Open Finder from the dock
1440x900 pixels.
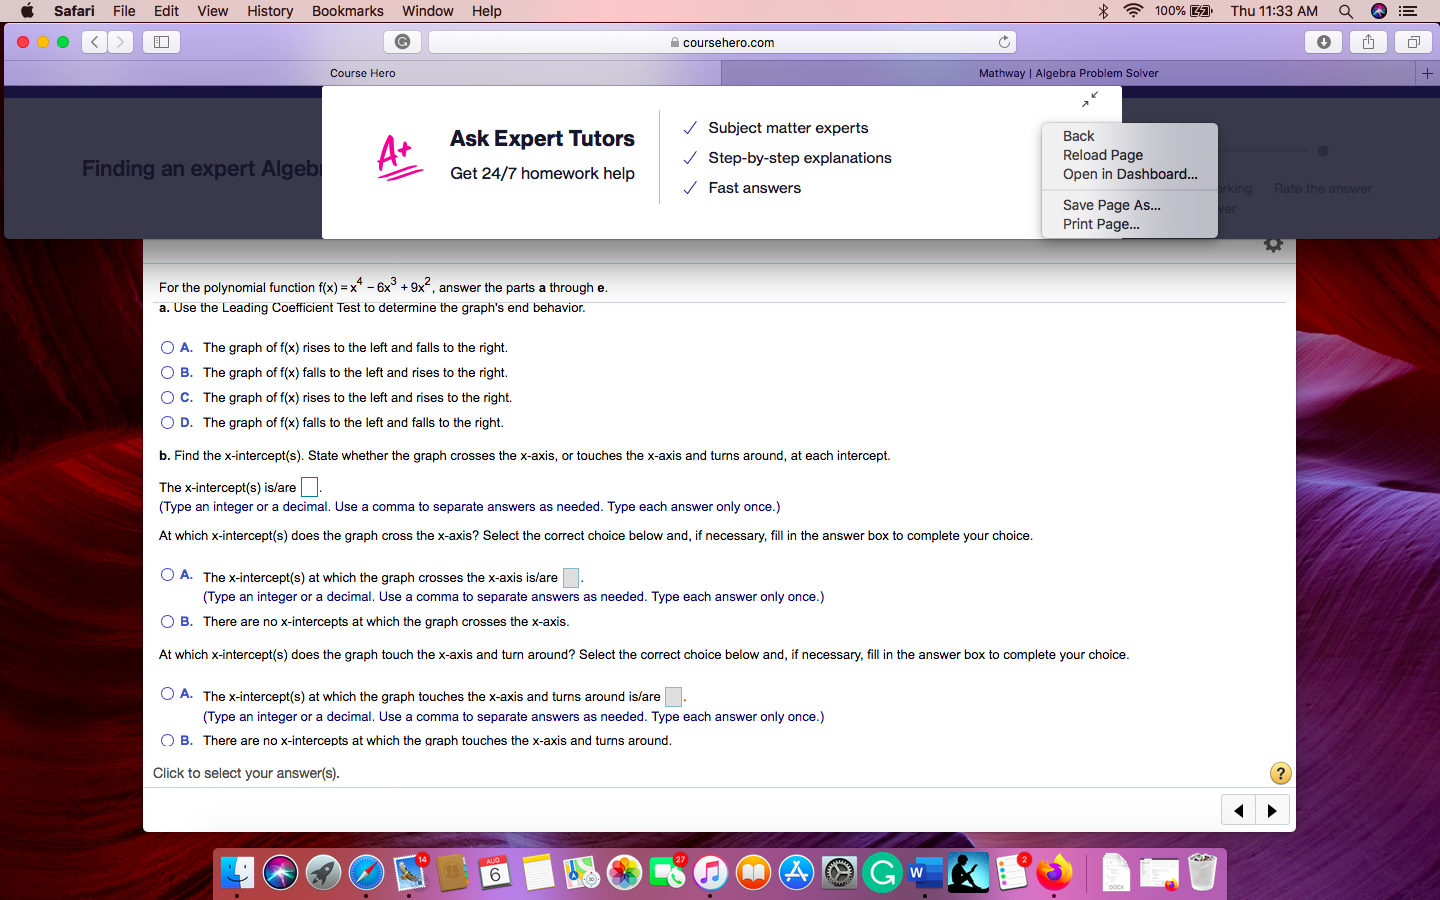[238, 873]
